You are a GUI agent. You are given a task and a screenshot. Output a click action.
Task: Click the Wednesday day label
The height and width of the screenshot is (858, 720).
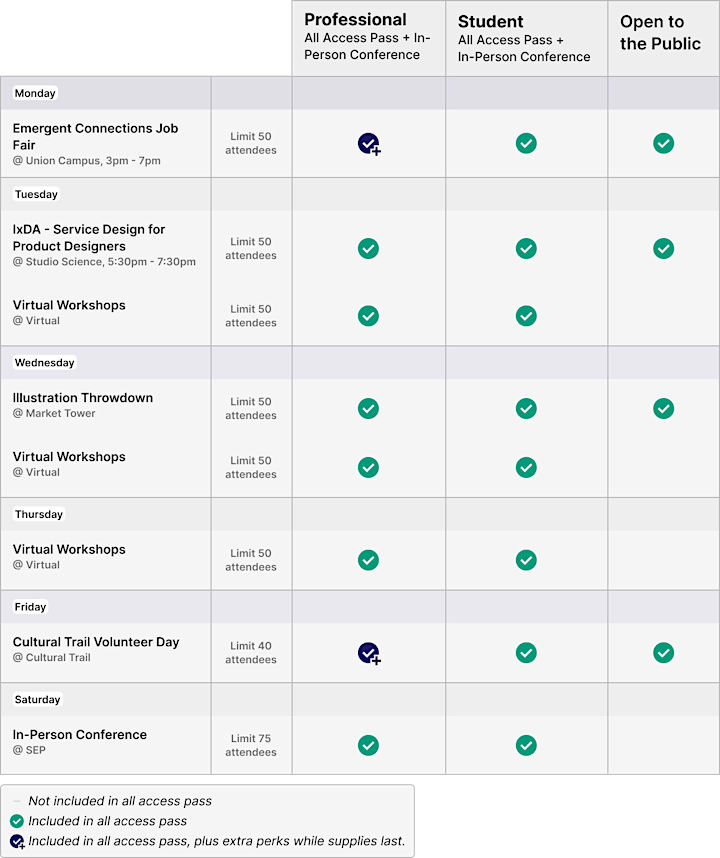[x=44, y=363]
